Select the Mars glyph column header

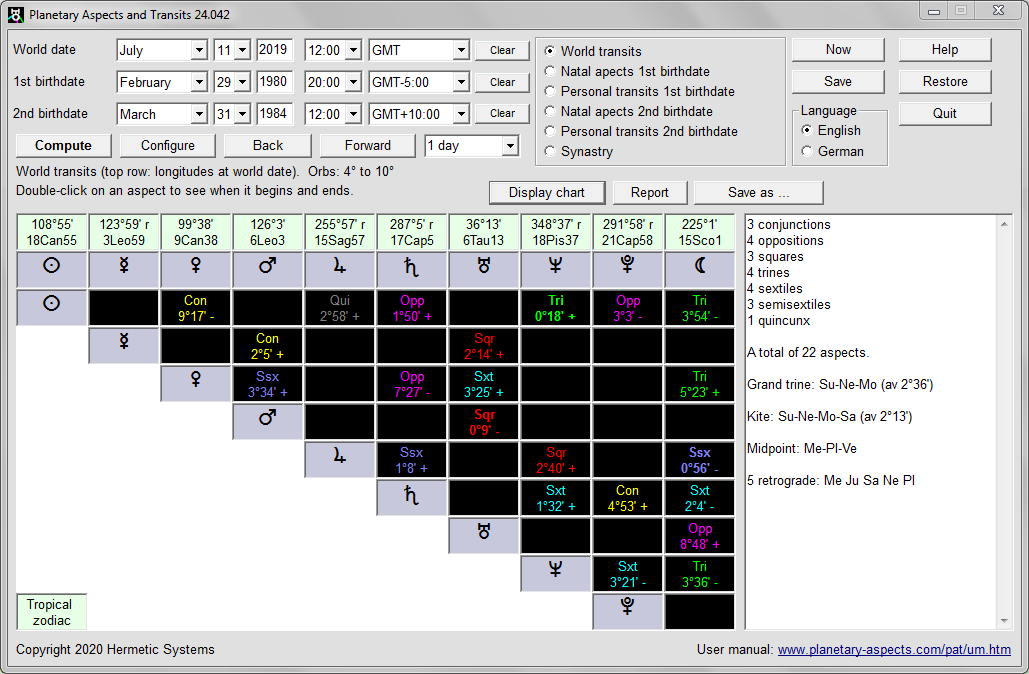[x=267, y=269]
